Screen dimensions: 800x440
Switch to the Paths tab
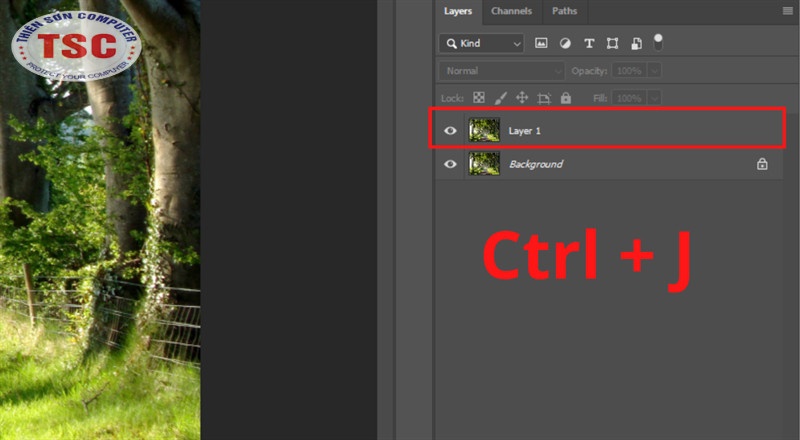tap(563, 11)
